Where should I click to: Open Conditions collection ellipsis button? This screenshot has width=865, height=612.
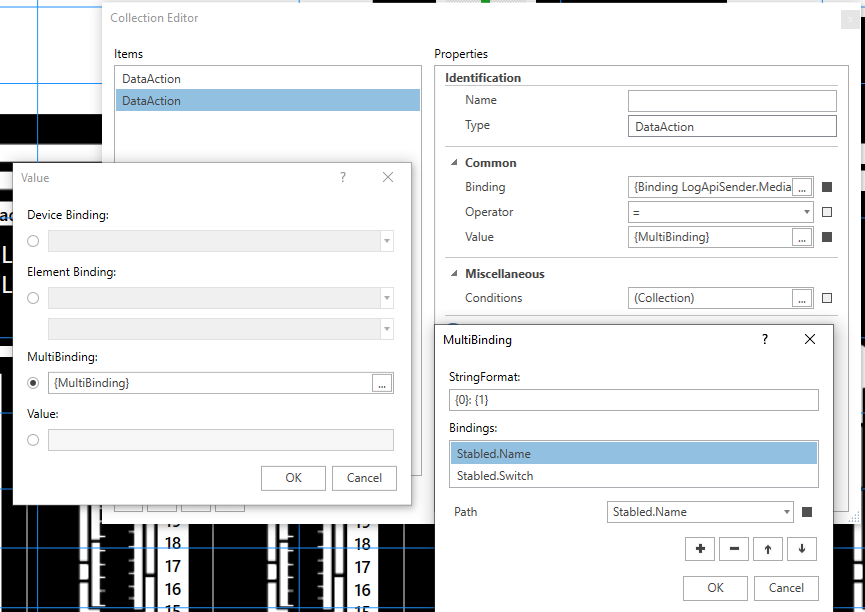pyautogui.click(x=801, y=298)
